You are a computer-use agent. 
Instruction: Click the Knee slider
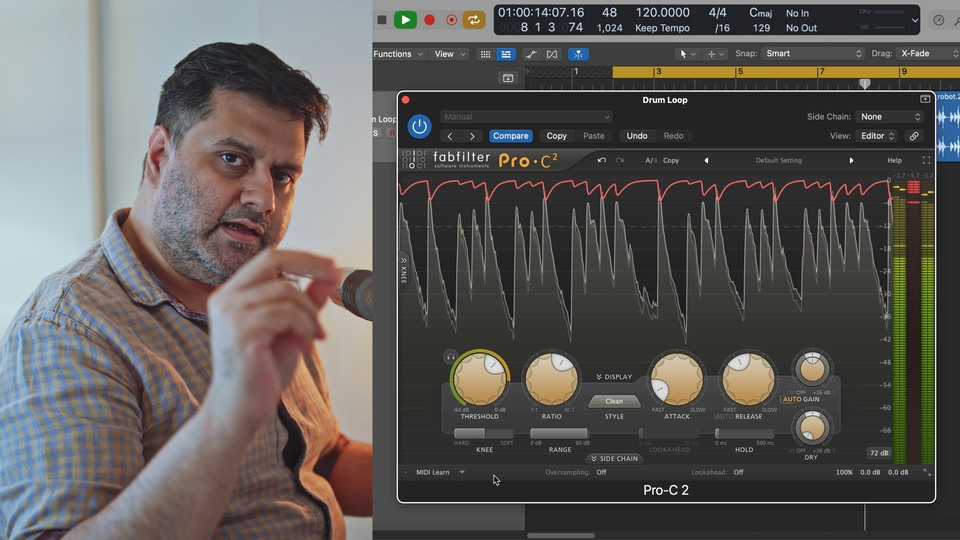(484, 433)
